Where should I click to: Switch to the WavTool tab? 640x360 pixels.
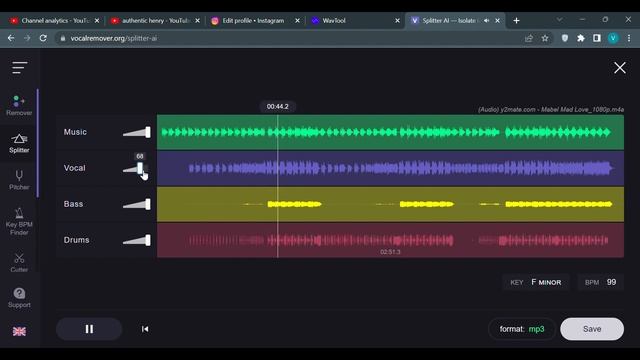tap(334, 20)
